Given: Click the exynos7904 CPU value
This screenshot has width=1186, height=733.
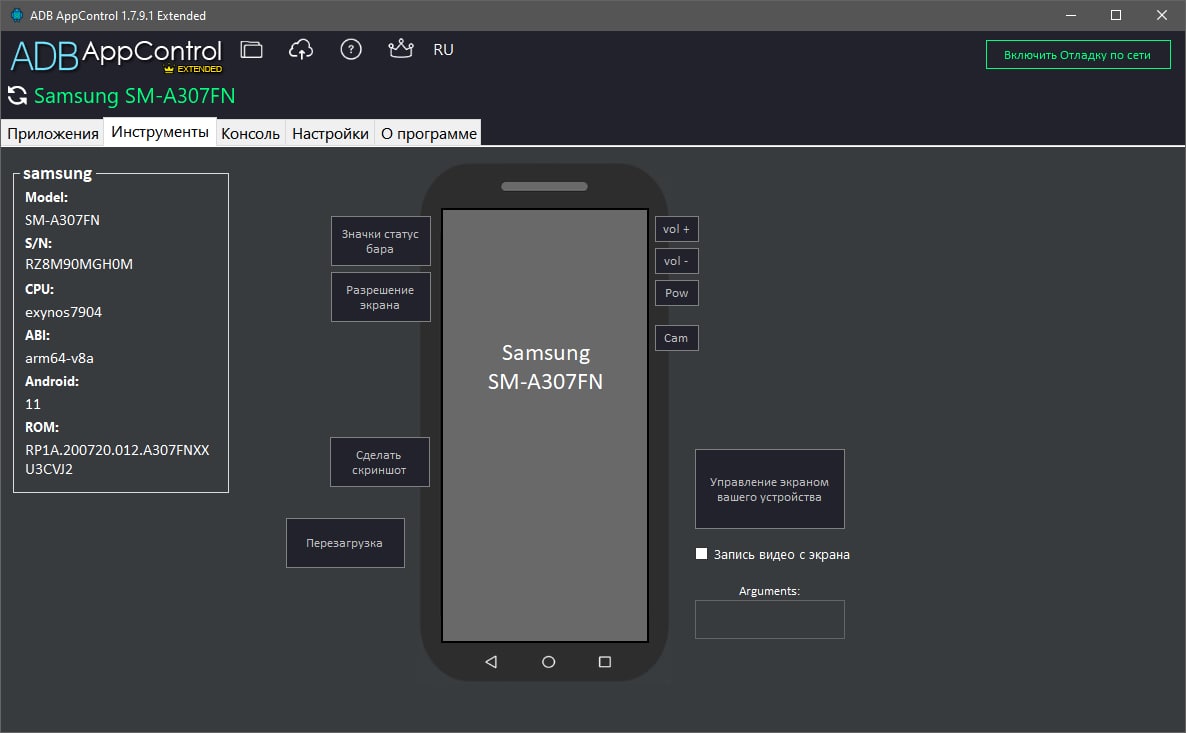Looking at the screenshot, I should (x=64, y=312).
